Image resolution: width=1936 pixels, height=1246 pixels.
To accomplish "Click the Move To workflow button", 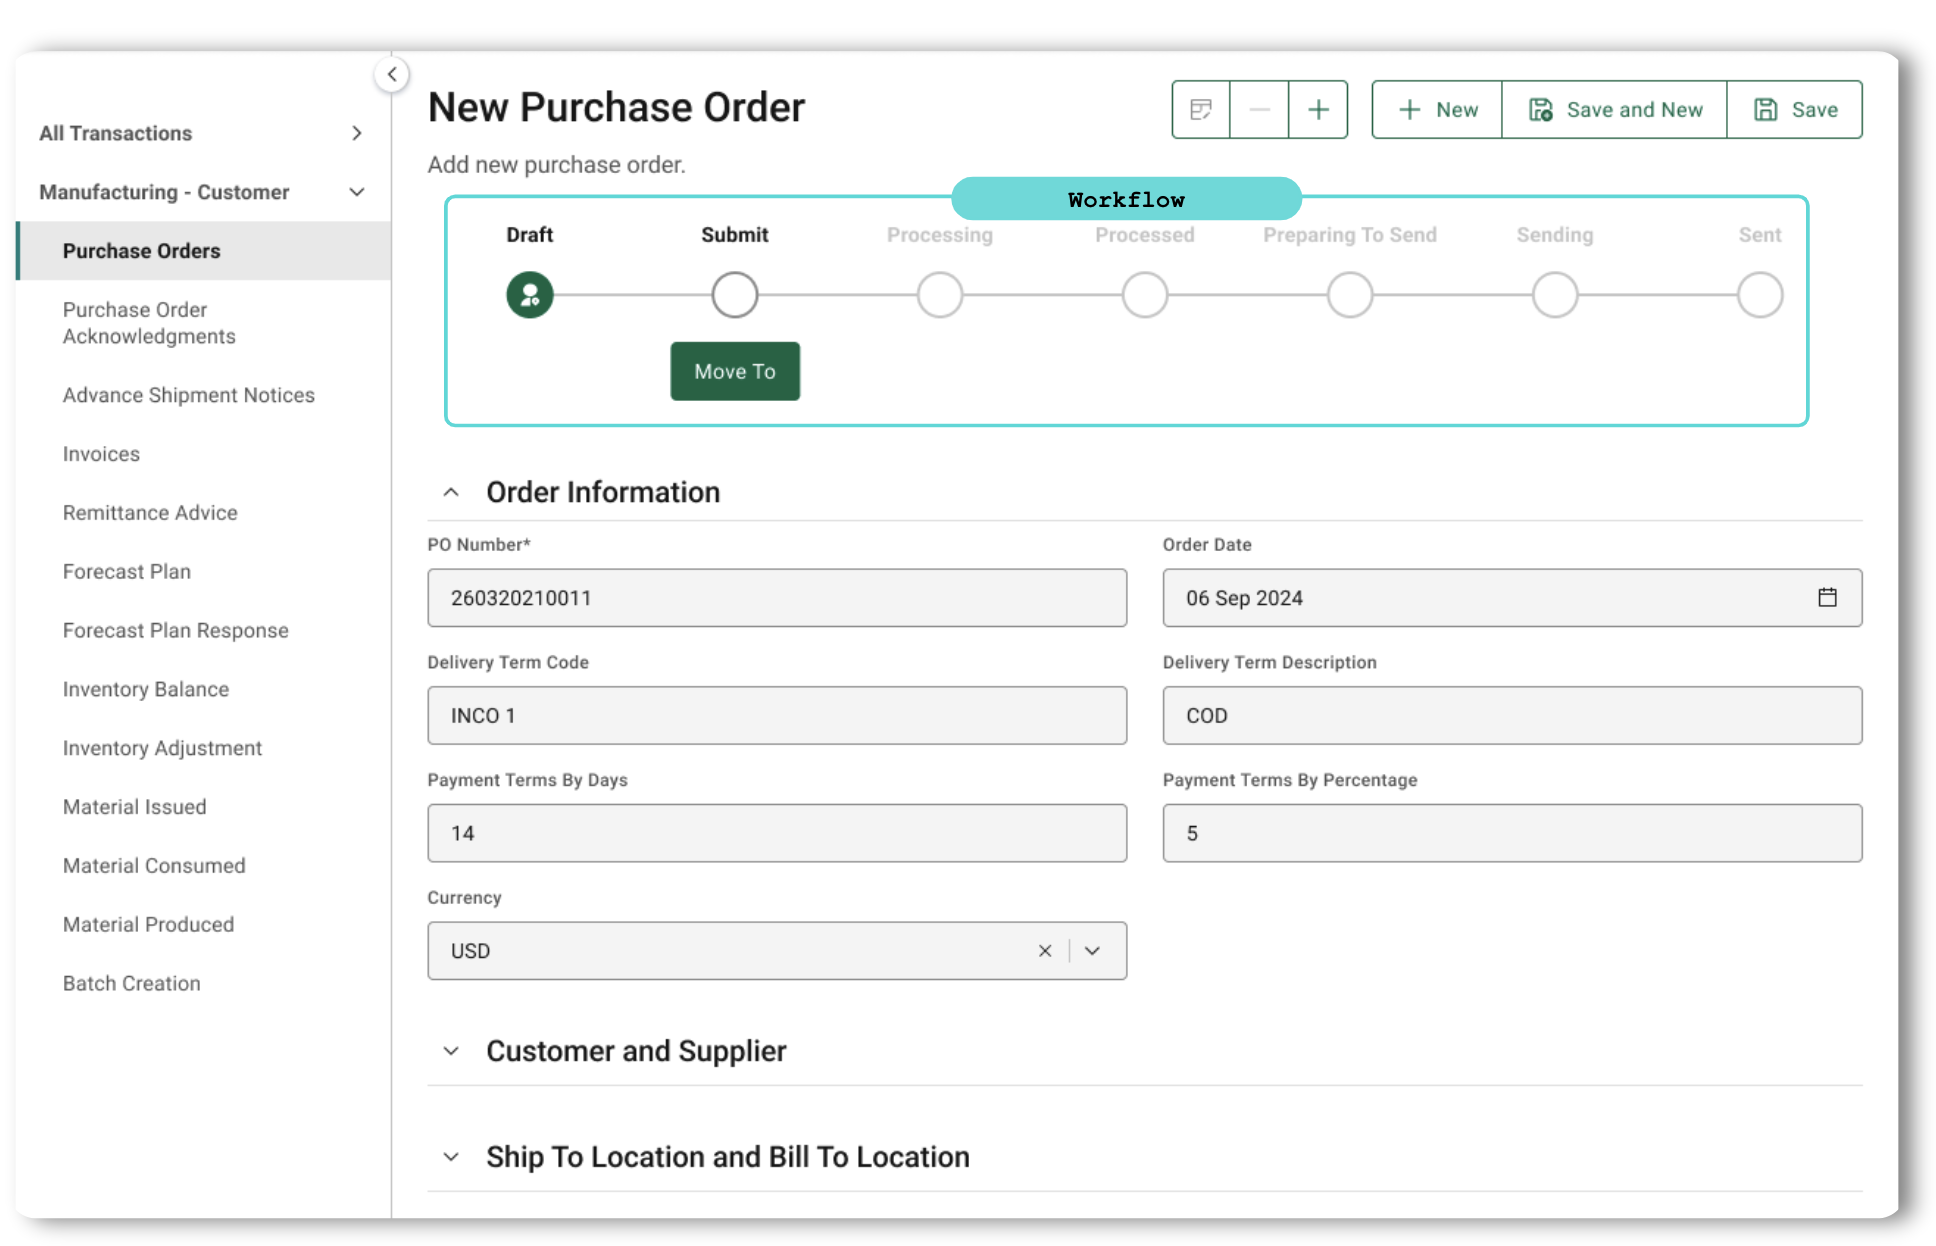I will pyautogui.click(x=734, y=371).
